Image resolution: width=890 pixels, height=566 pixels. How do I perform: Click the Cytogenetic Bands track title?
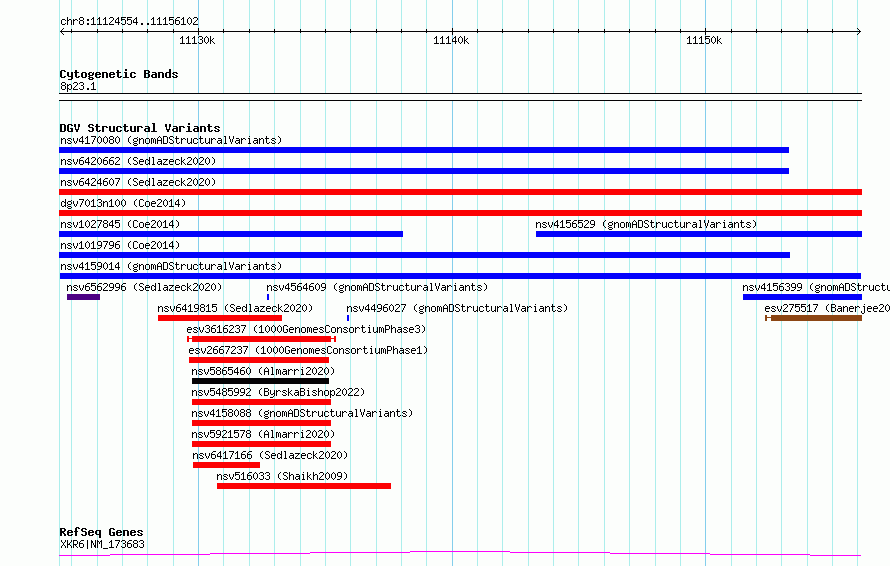point(119,74)
